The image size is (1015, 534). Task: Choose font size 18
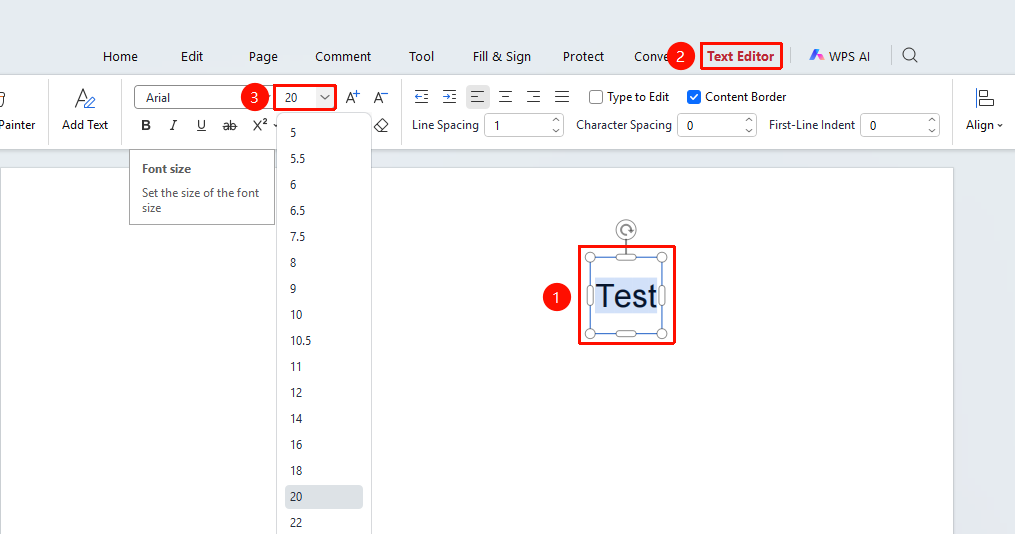(324, 471)
